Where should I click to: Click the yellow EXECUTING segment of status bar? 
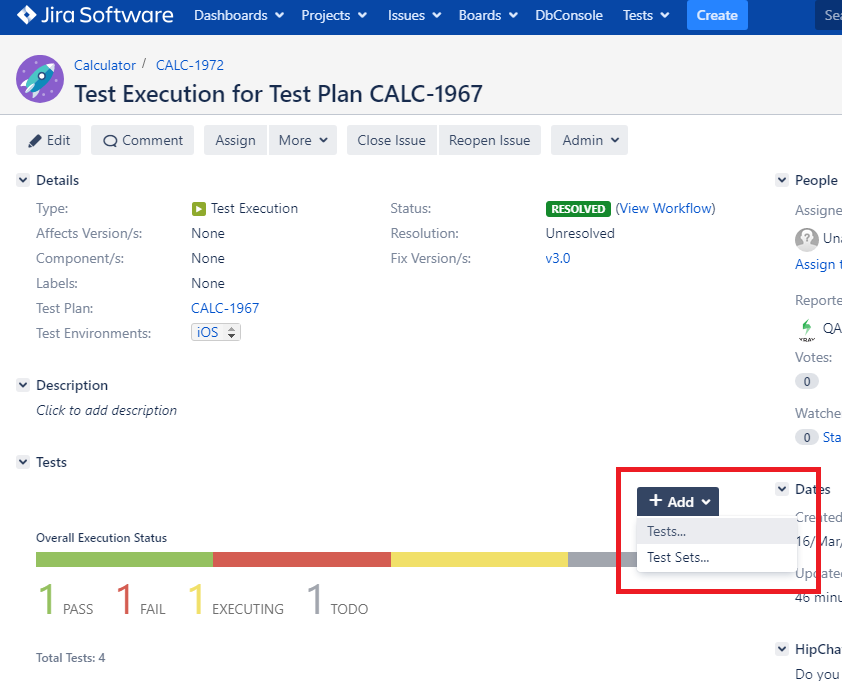pyautogui.click(x=480, y=559)
